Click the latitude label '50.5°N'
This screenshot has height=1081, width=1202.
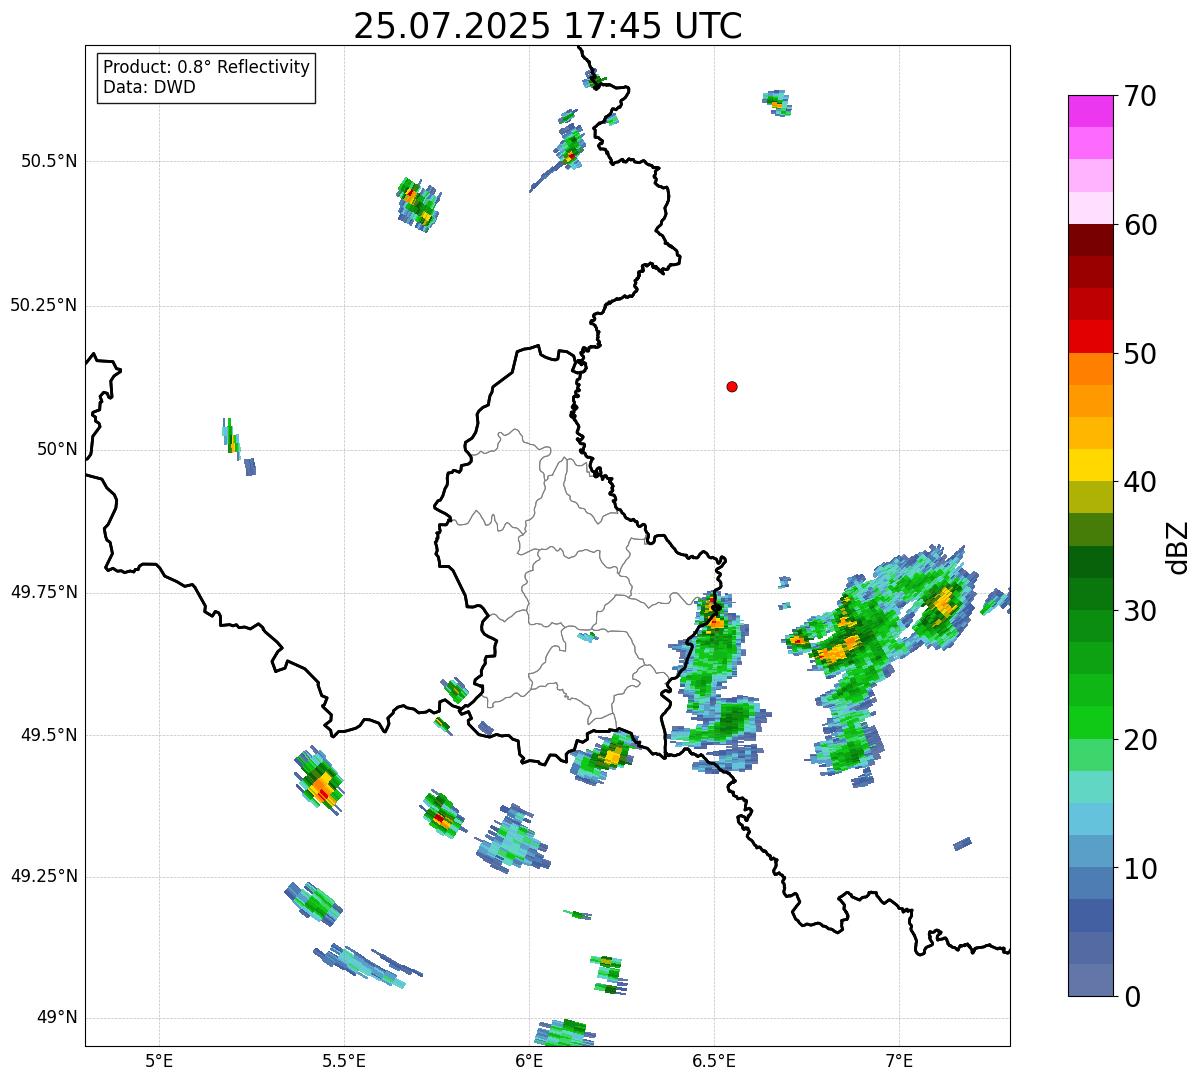(x=48, y=161)
